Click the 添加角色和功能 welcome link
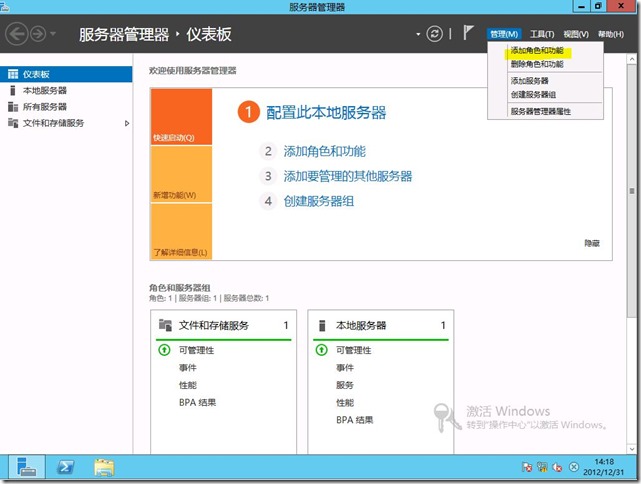The image size is (641, 484). coord(325,152)
